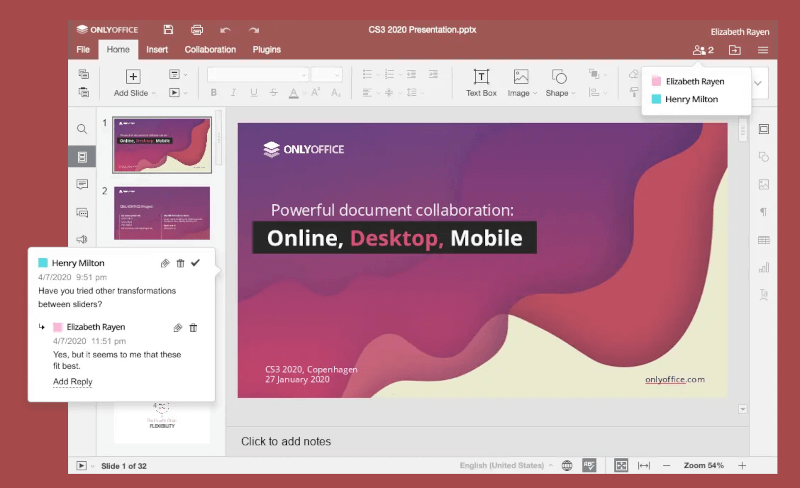Open the Collaboration tab

[210, 49]
